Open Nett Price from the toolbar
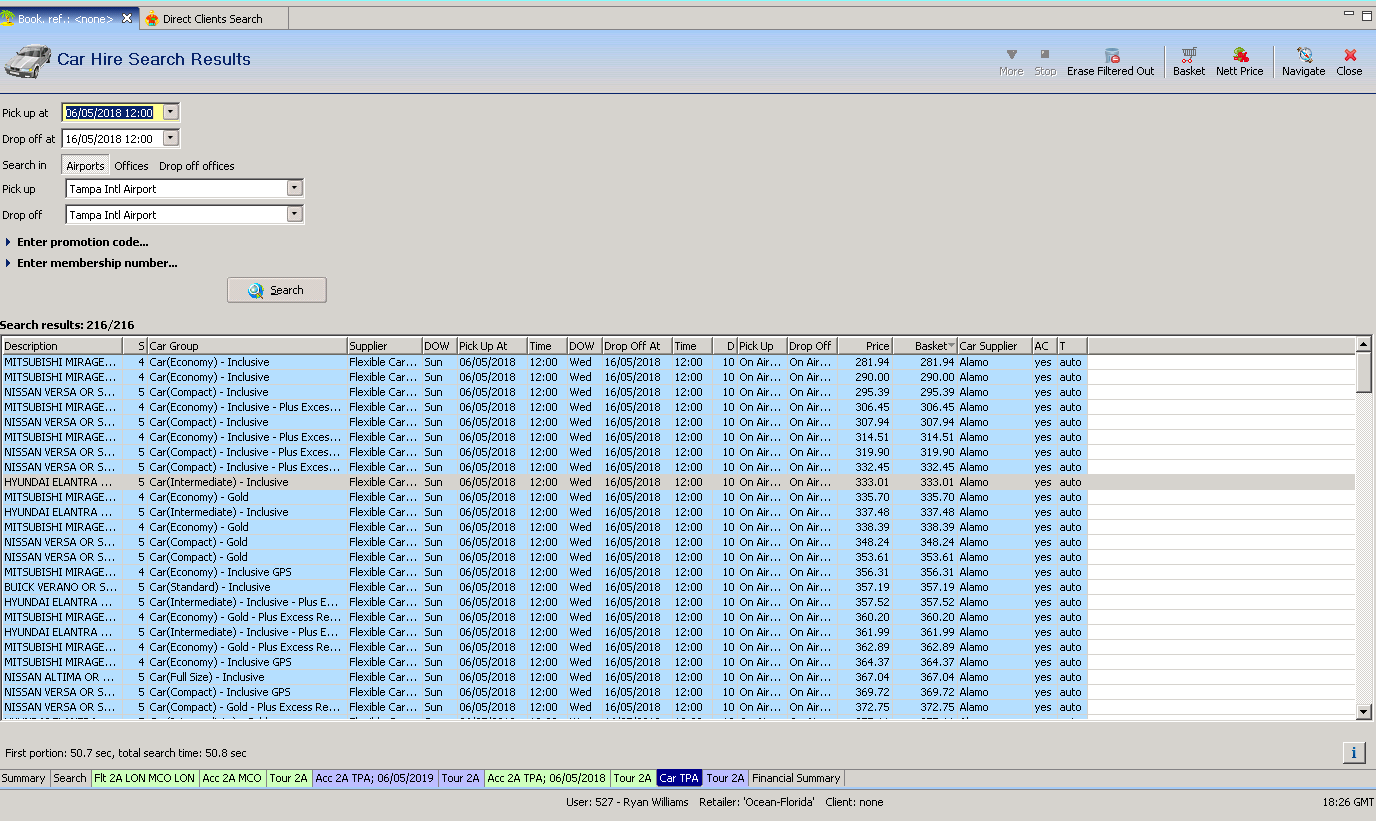 (1239, 61)
